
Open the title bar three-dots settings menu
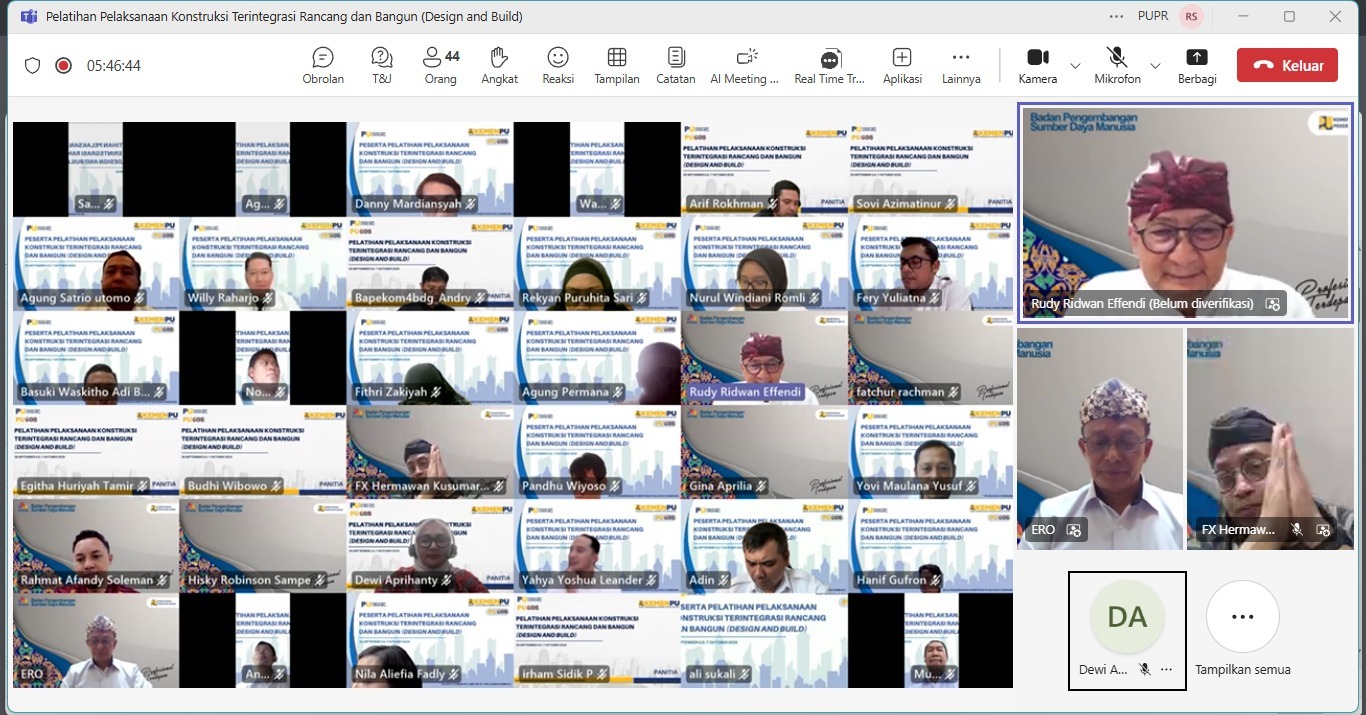(x=1116, y=16)
